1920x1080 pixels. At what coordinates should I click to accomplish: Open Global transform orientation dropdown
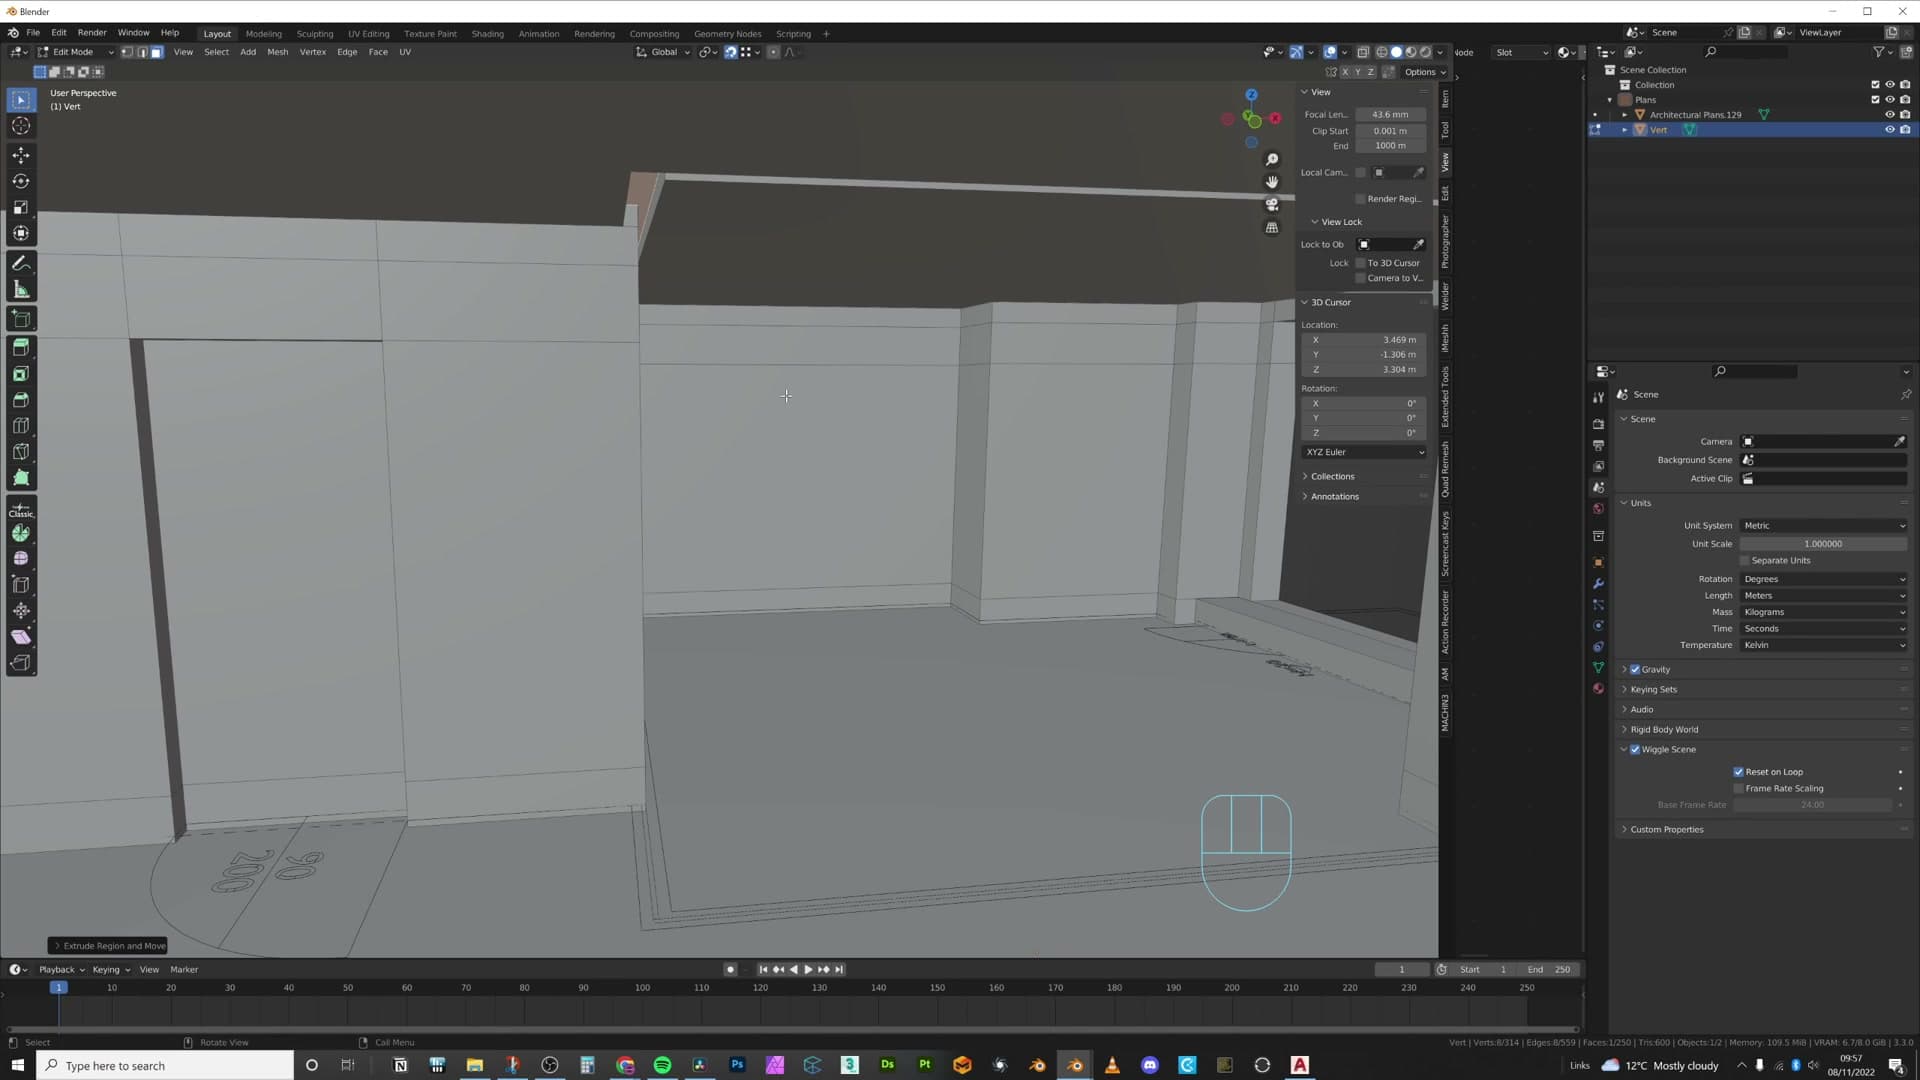(x=663, y=52)
